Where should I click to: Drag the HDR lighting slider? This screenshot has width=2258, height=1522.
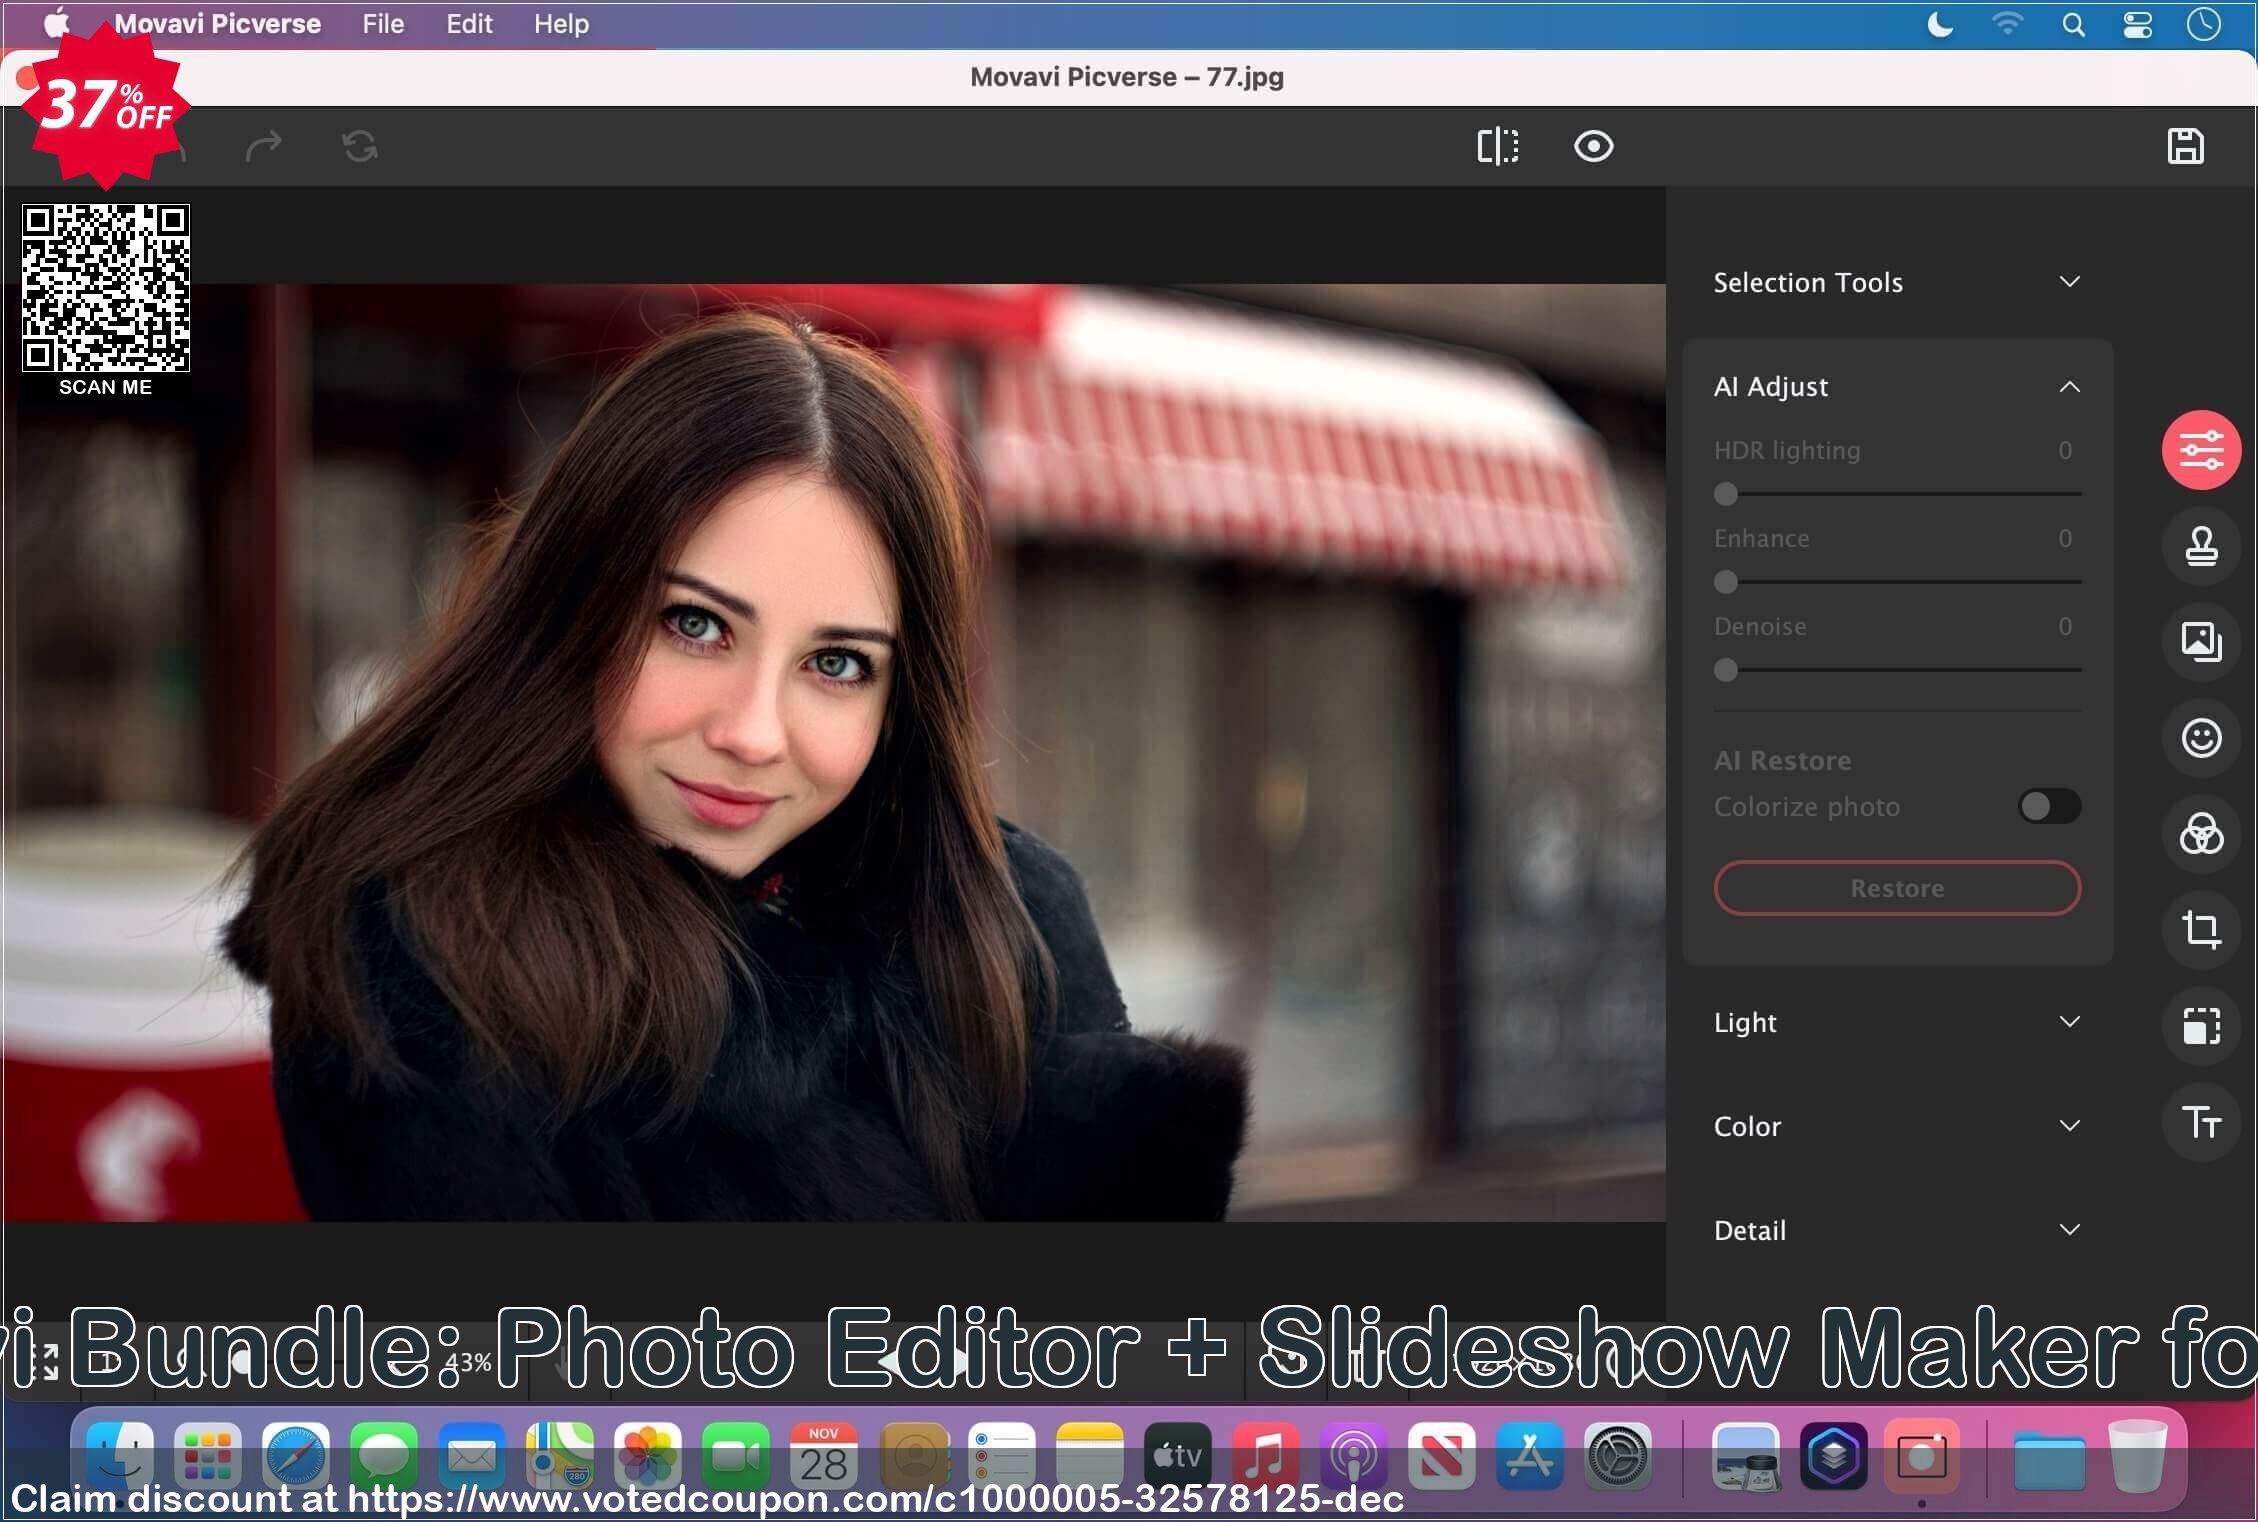(x=1725, y=493)
